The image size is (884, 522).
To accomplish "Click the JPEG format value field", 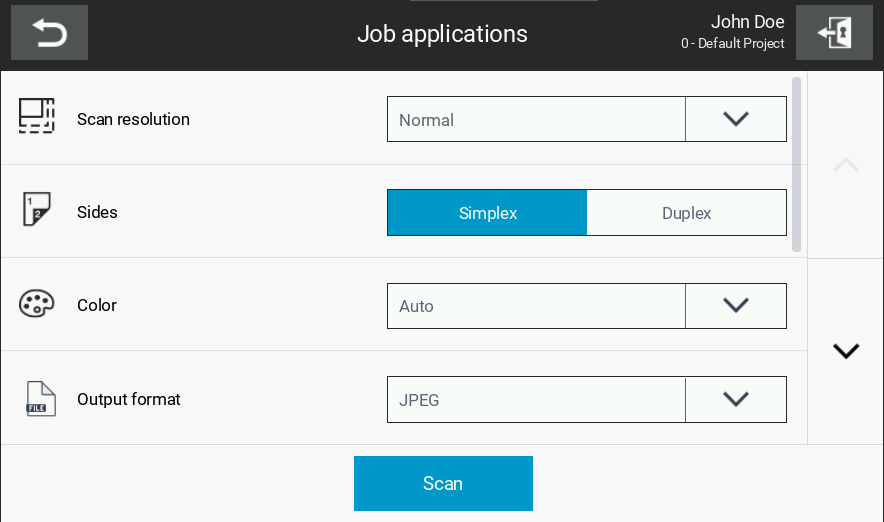I will coord(536,399).
